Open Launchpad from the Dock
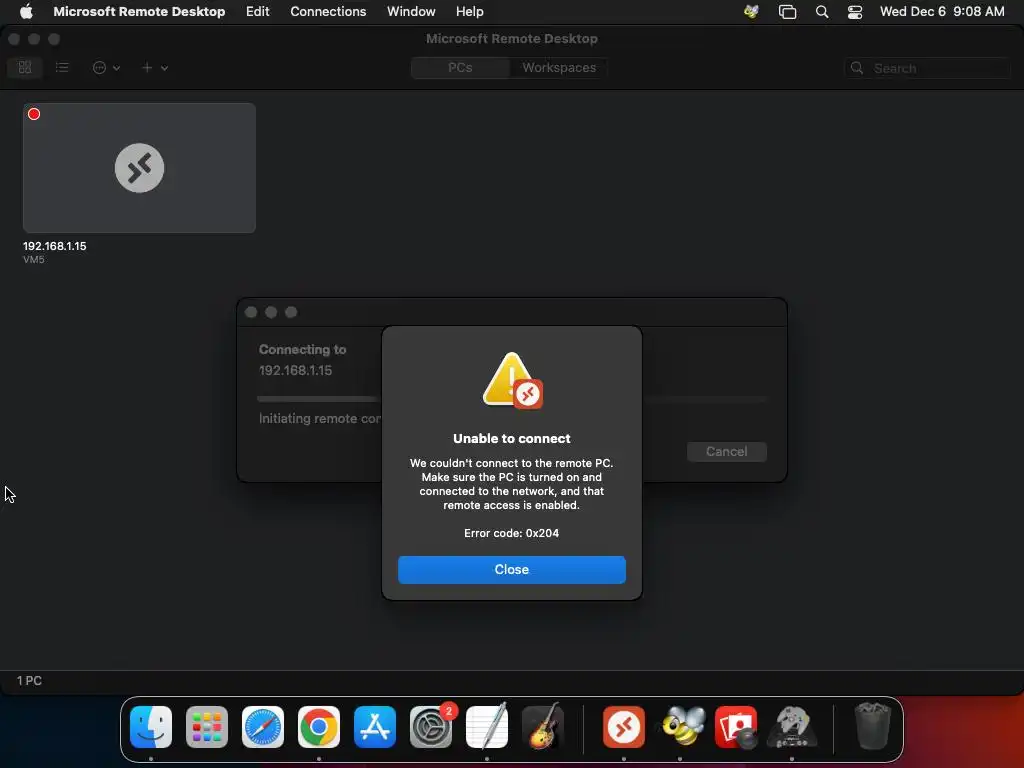 point(207,727)
